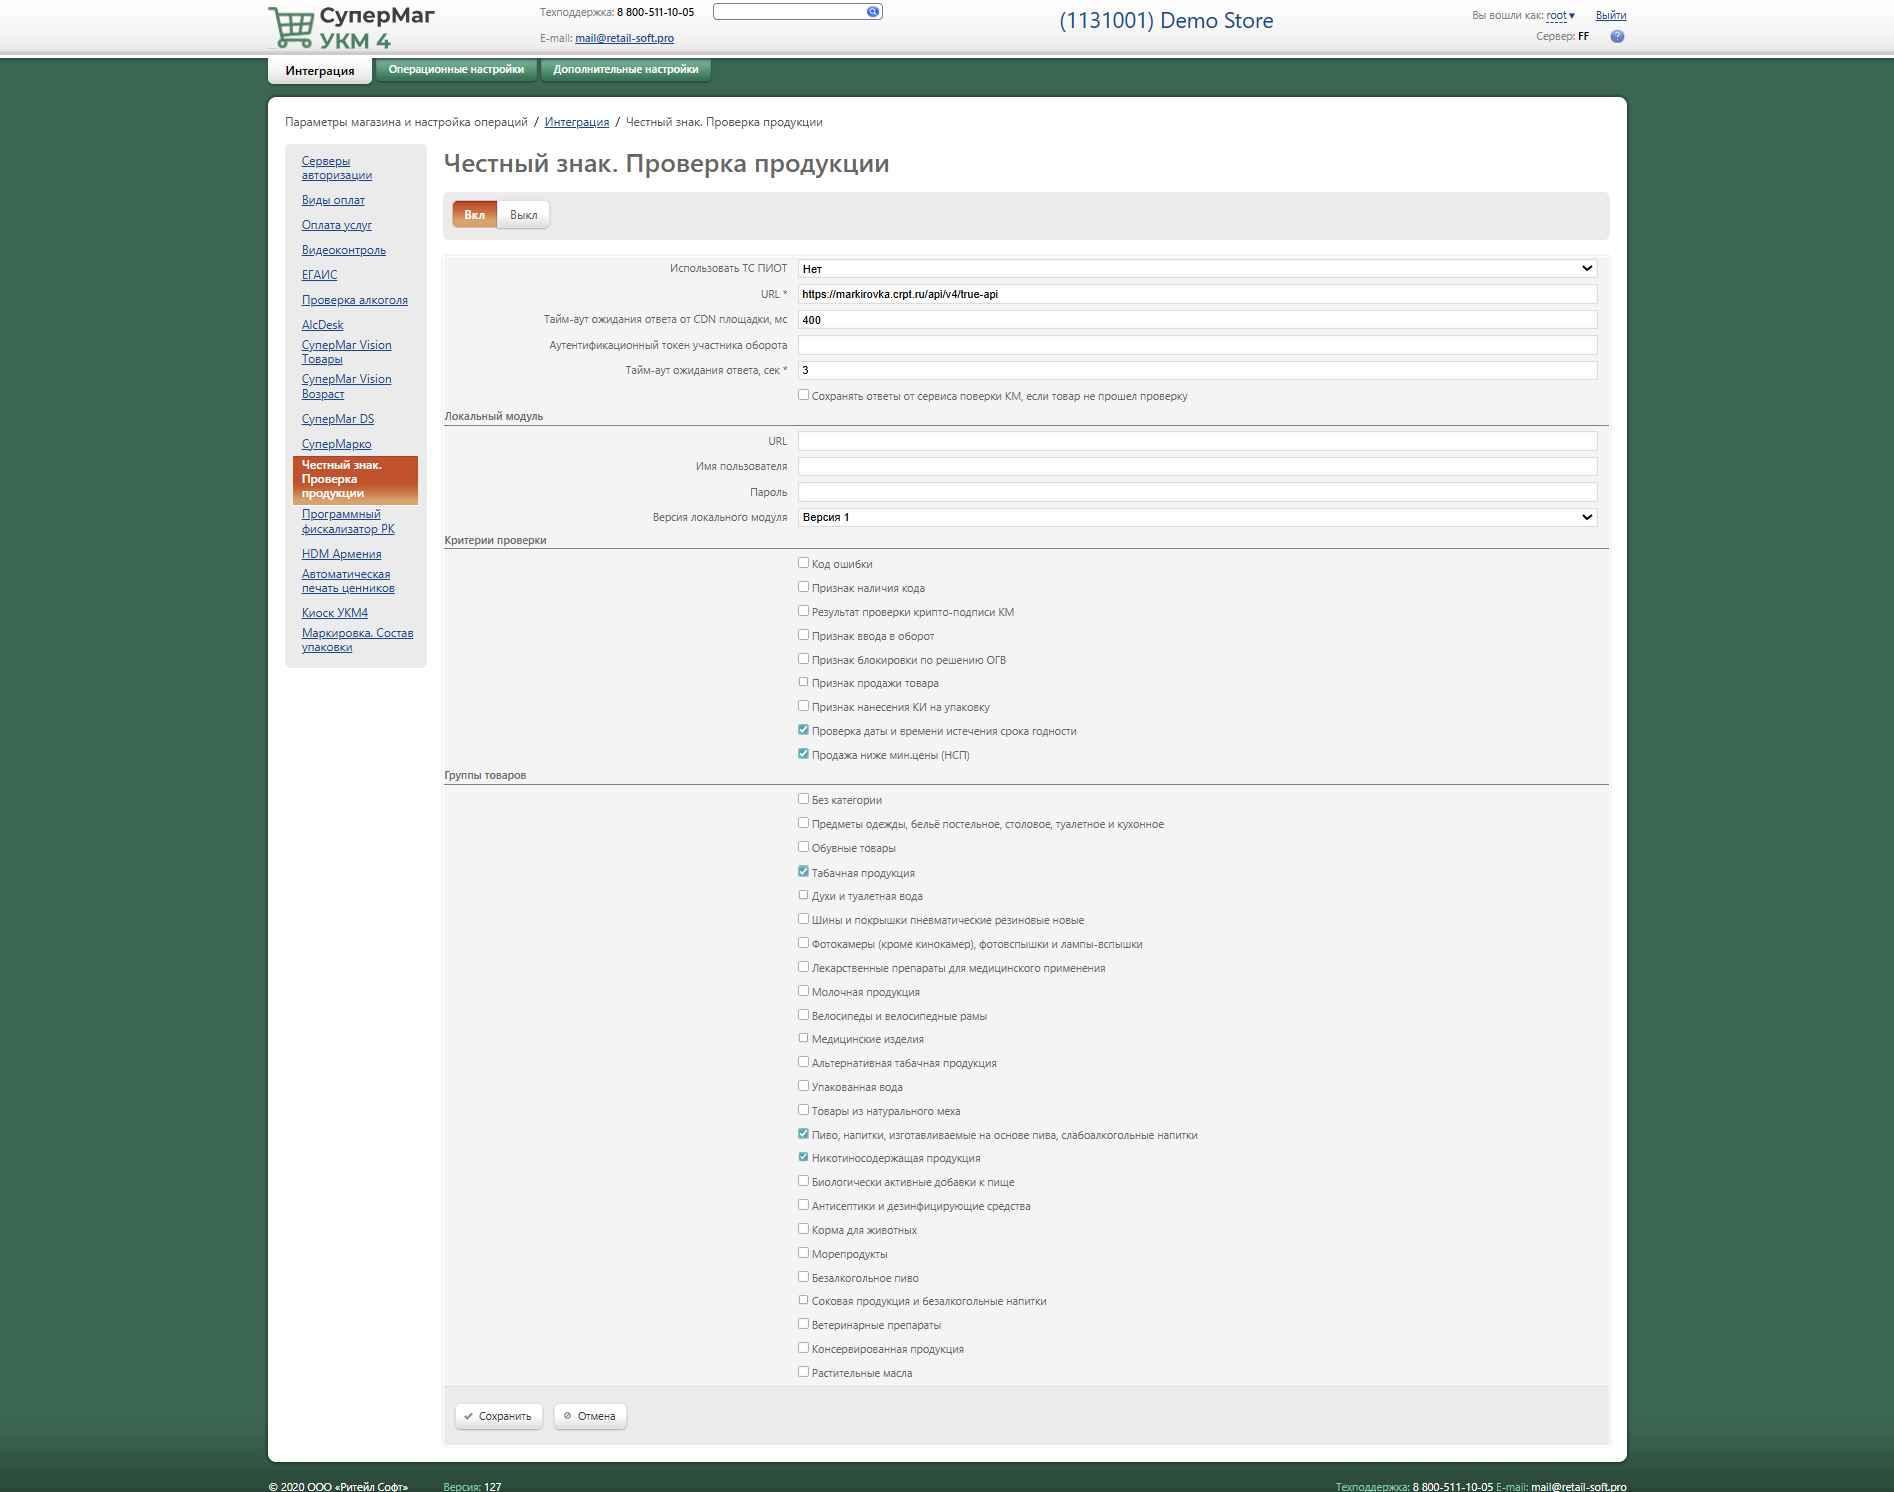This screenshot has width=1894, height=1492.
Task: Open the root user menu
Action: [1559, 16]
